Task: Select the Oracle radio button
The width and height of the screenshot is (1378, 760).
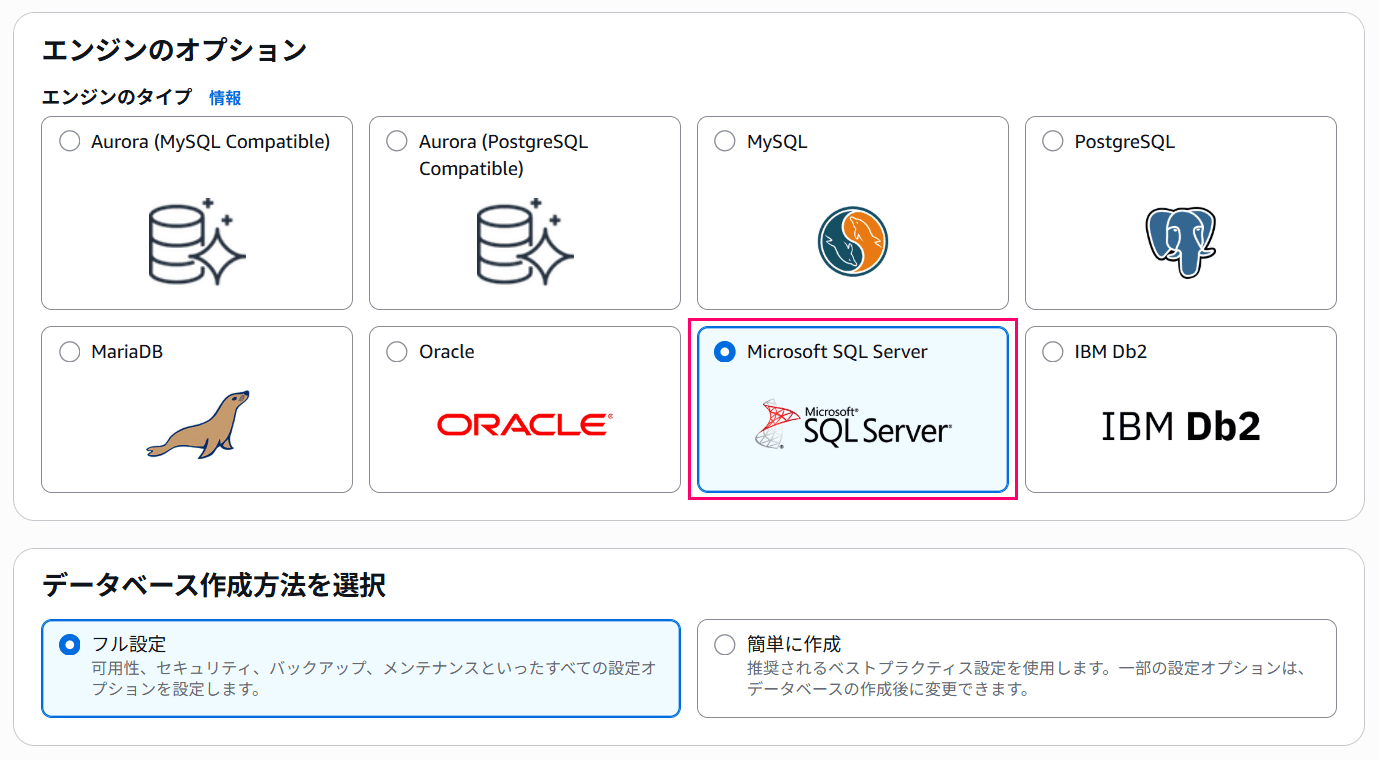Action: tap(397, 352)
